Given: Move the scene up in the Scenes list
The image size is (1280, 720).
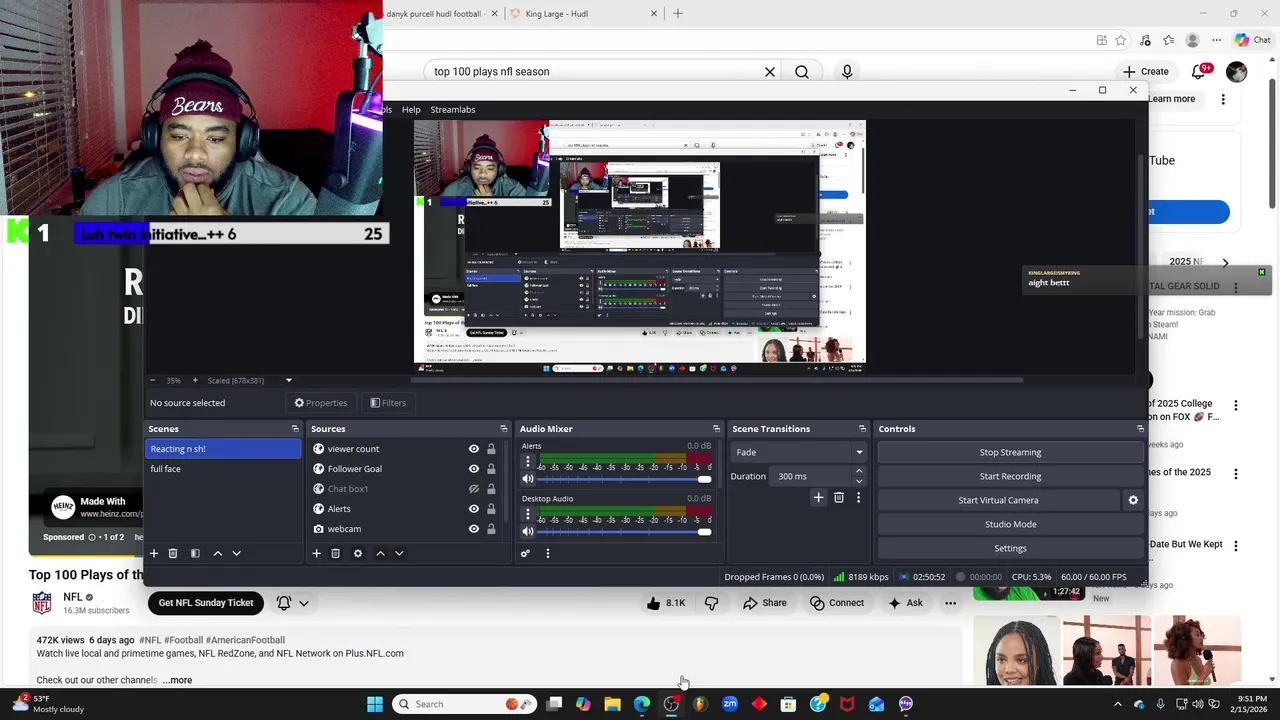Looking at the screenshot, I should tap(217, 553).
